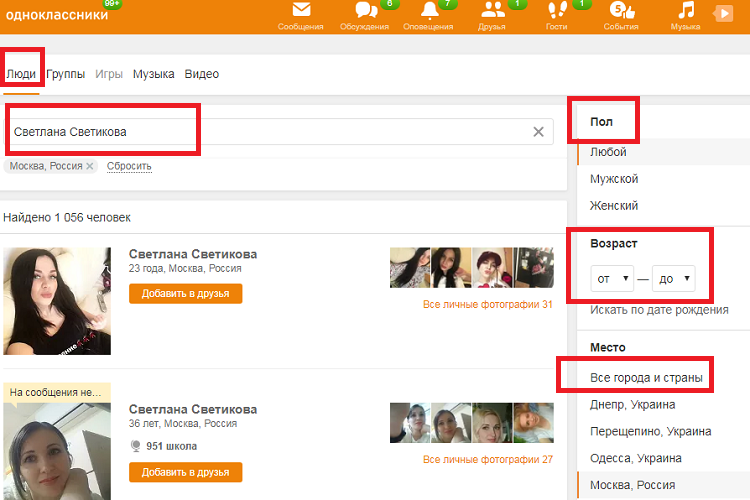Open the Гости footprints icon
This screenshot has height=500, width=750.
pos(557,11)
